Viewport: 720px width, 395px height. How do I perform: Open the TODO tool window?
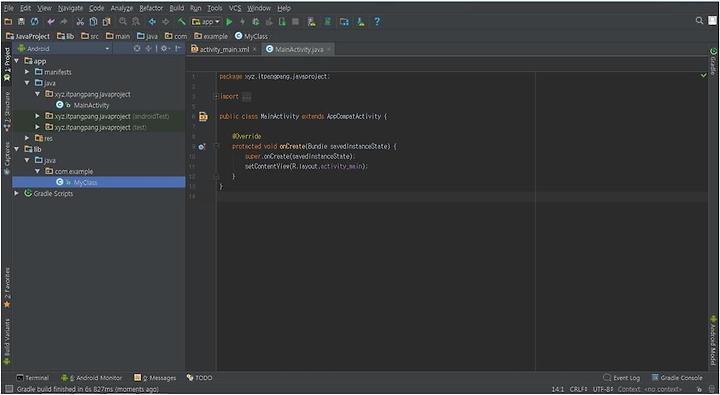tap(200, 378)
